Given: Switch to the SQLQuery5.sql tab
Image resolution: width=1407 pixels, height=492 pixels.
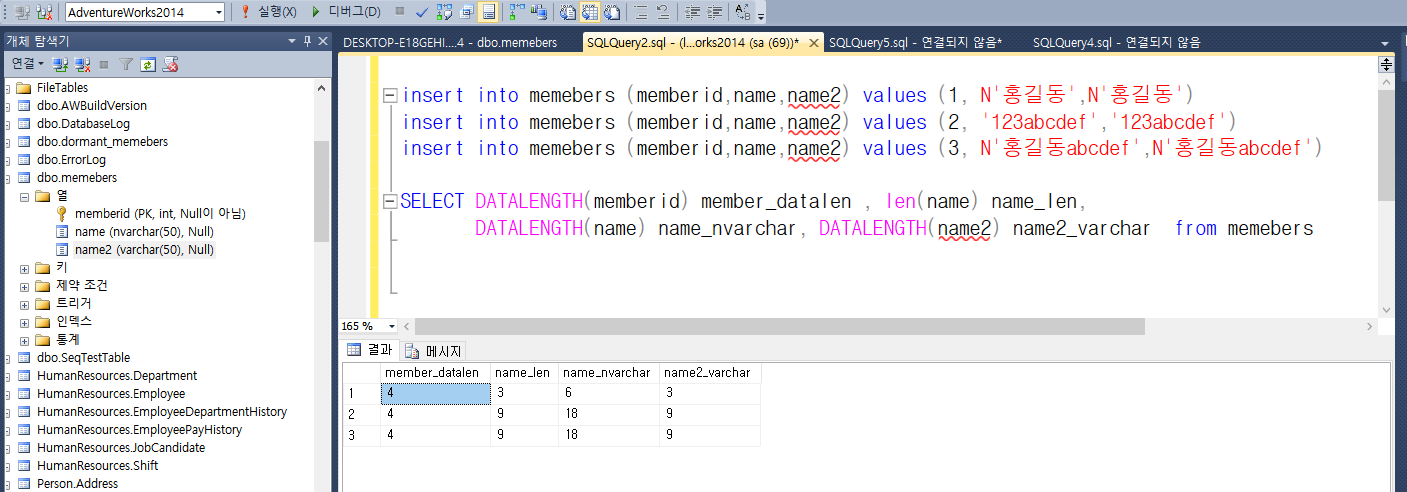Looking at the screenshot, I should (916, 42).
